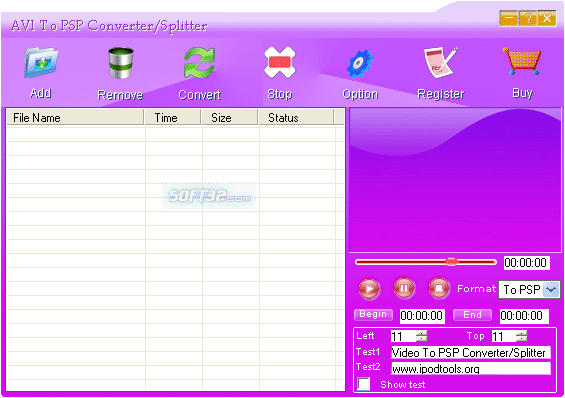Minimize the converter window
The width and height of the screenshot is (565, 398).
[x=509, y=18]
